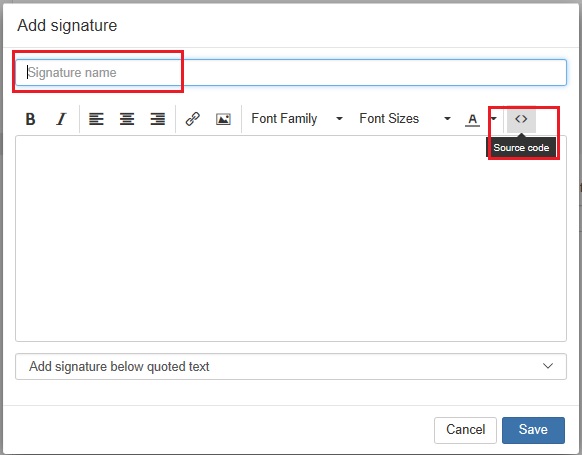Align signature text to the right
The height and width of the screenshot is (455, 582).
(x=158, y=119)
